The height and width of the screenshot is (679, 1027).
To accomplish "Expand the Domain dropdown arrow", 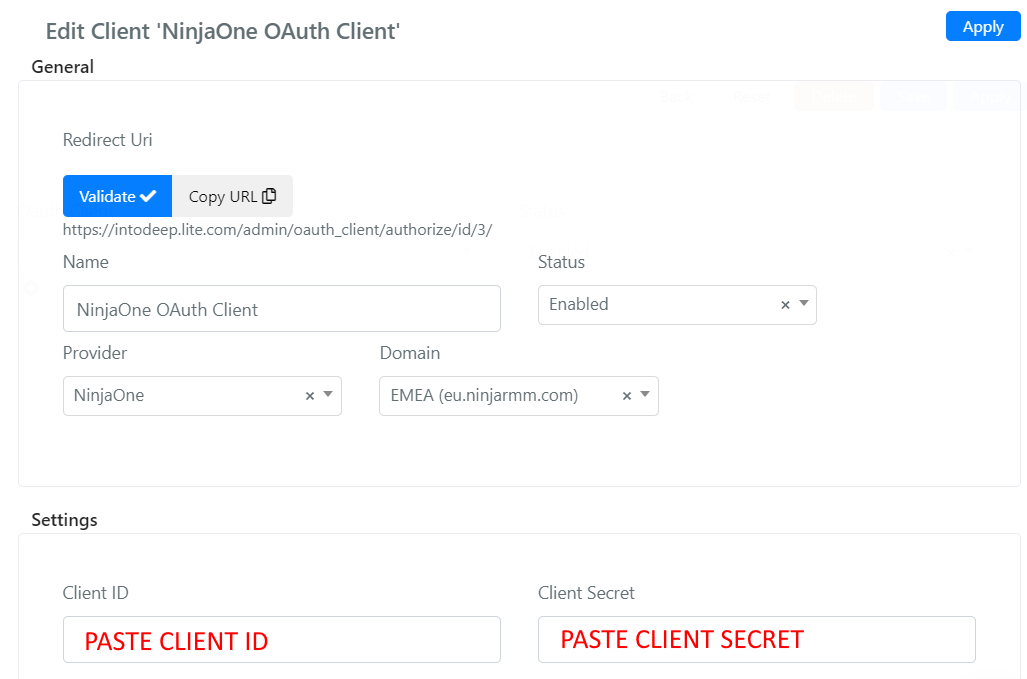I will click(645, 394).
